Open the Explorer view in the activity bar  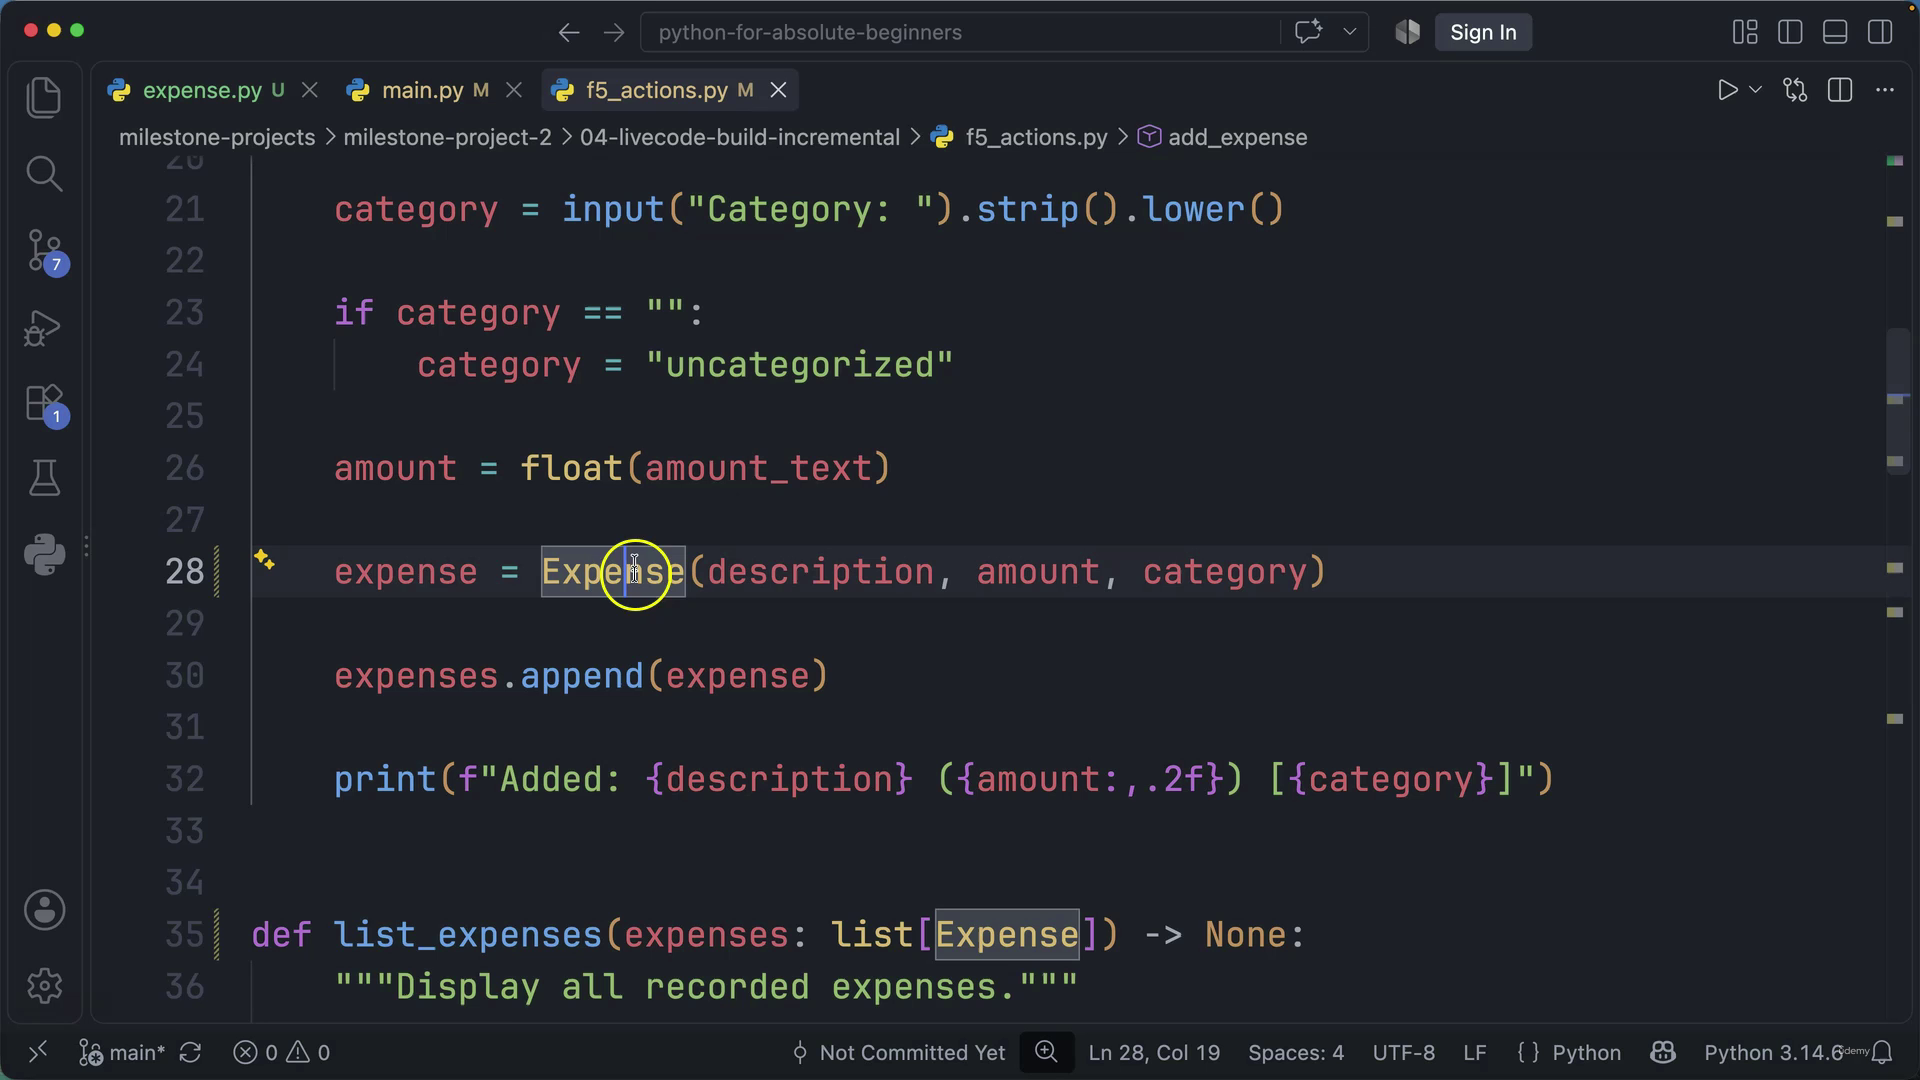coord(44,98)
